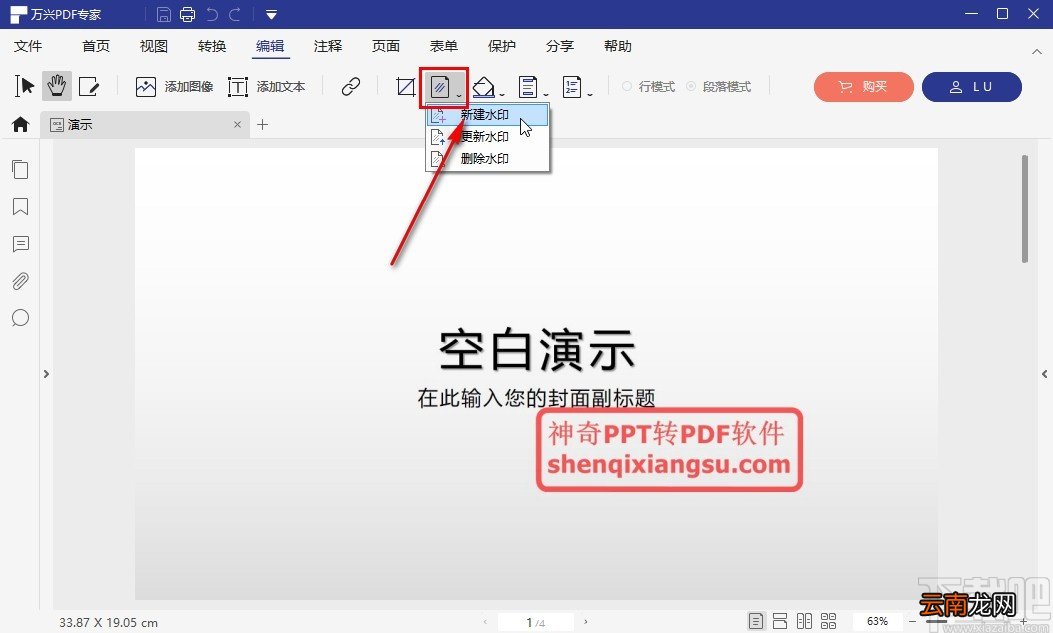Viewport: 1053px width, 633px height.
Task: Click the vertical scrollbar thumb
Action: click(x=1025, y=209)
